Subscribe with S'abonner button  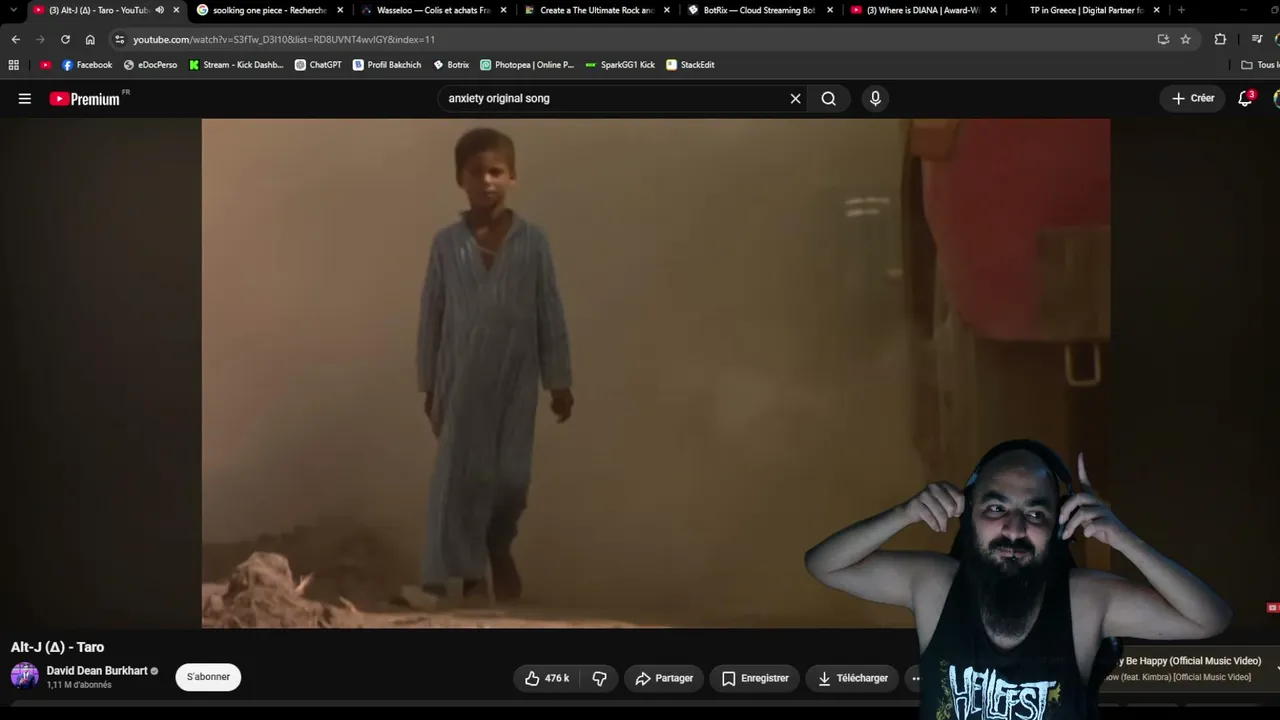point(208,677)
